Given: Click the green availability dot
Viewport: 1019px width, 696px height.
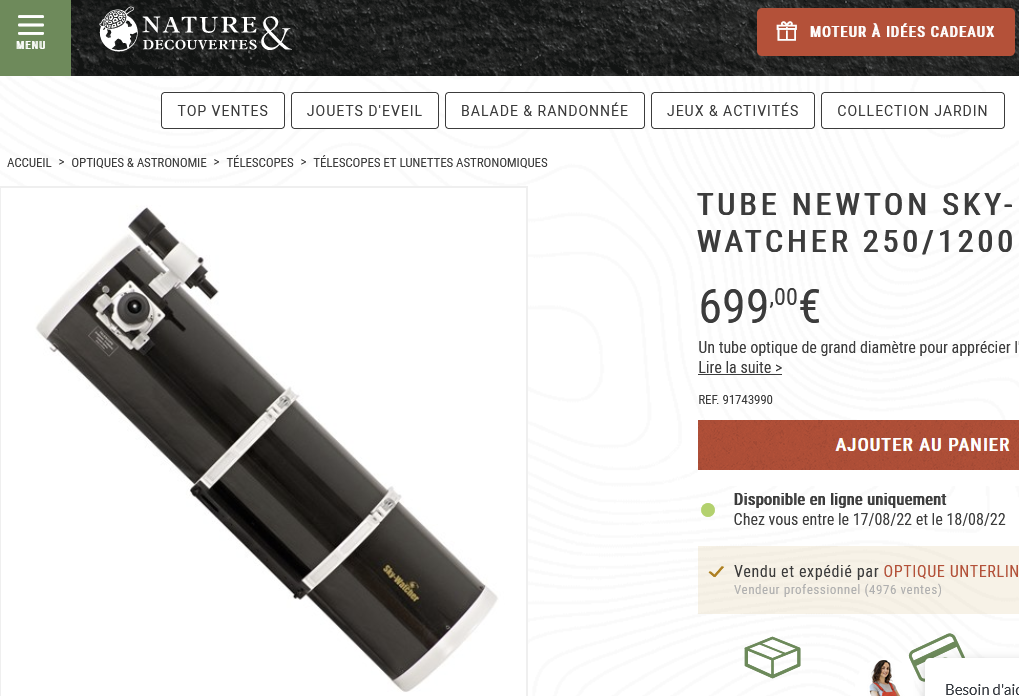Looking at the screenshot, I should (x=708, y=510).
